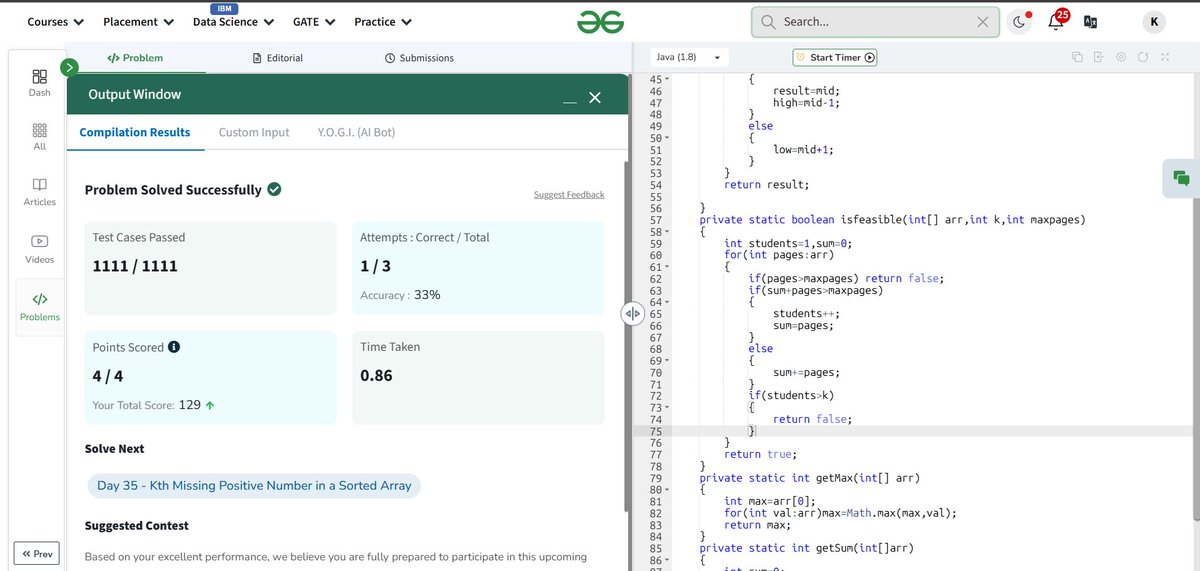Open Problems in the sidebar
Viewport: 1200px width, 571px height.
point(39,307)
